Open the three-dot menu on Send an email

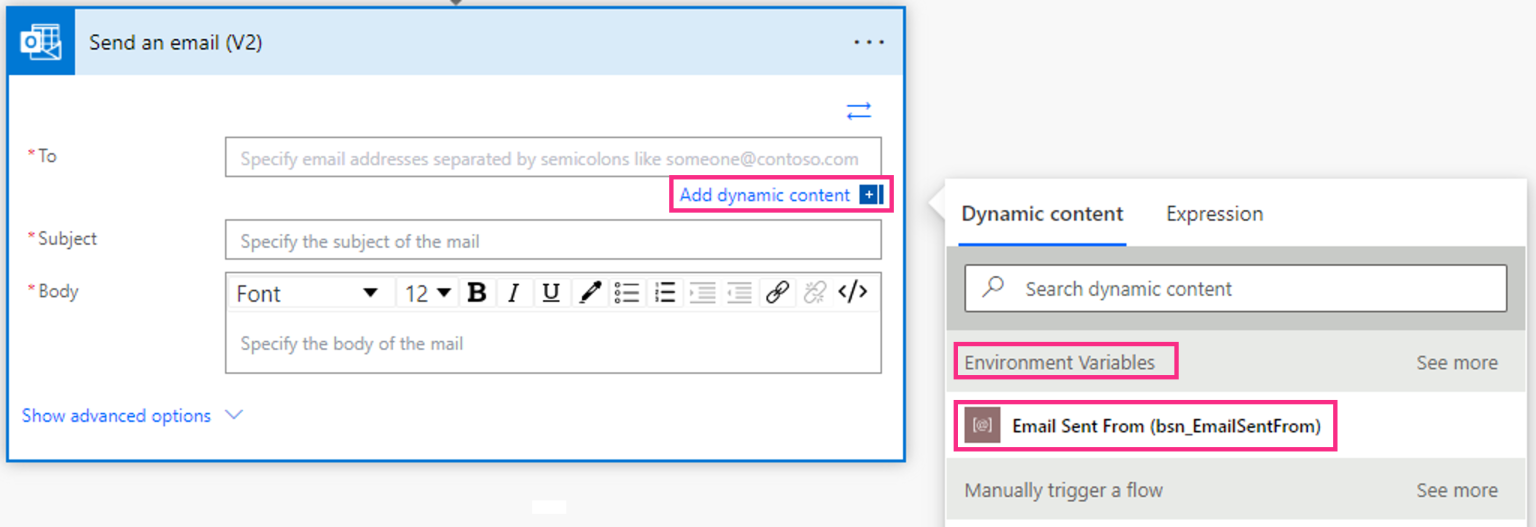click(869, 43)
